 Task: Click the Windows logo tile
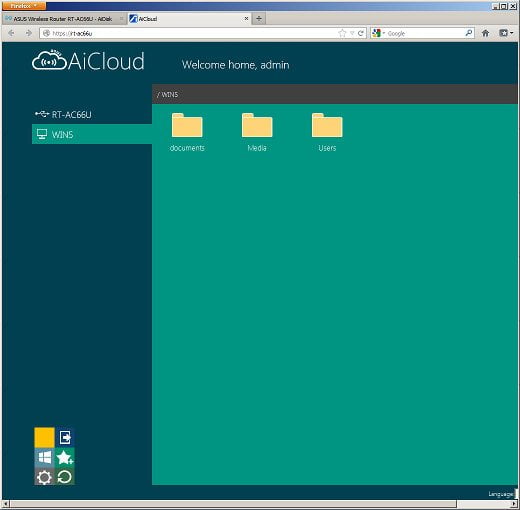(x=44, y=457)
